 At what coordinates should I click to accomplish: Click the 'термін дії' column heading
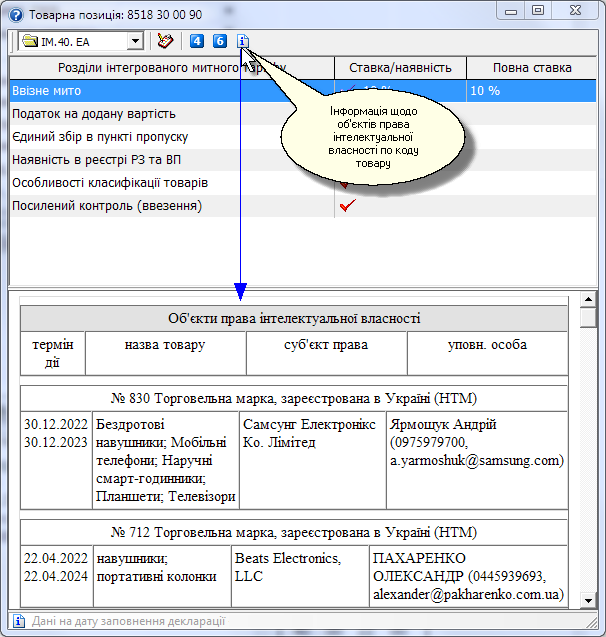tap(53, 353)
